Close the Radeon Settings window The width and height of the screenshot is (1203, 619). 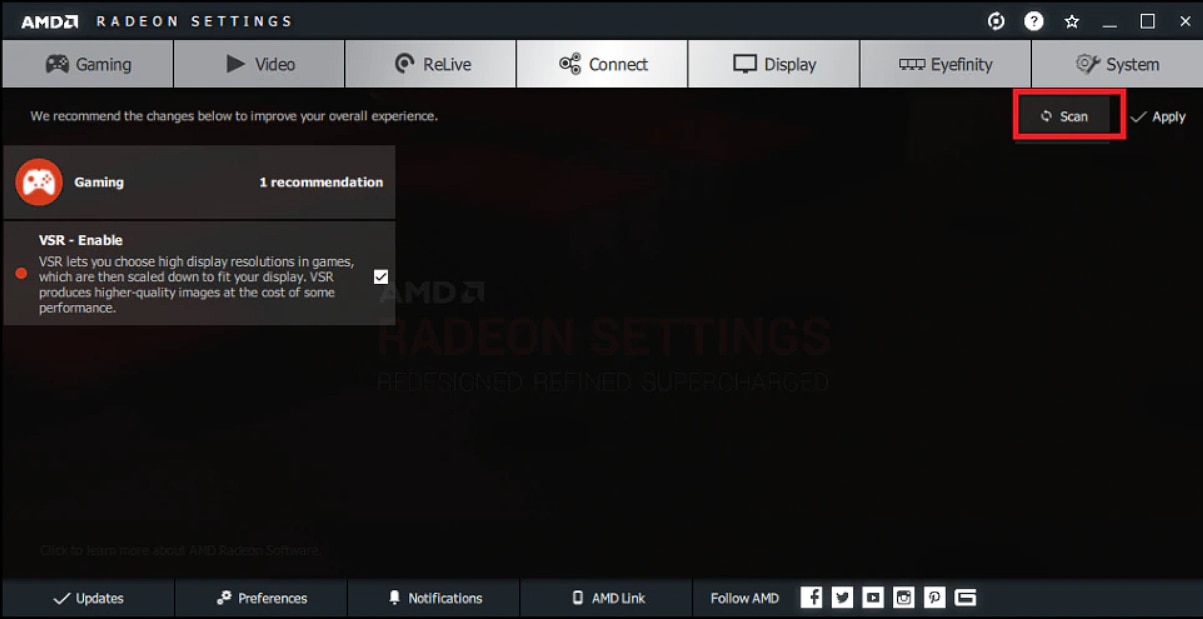point(1186,21)
